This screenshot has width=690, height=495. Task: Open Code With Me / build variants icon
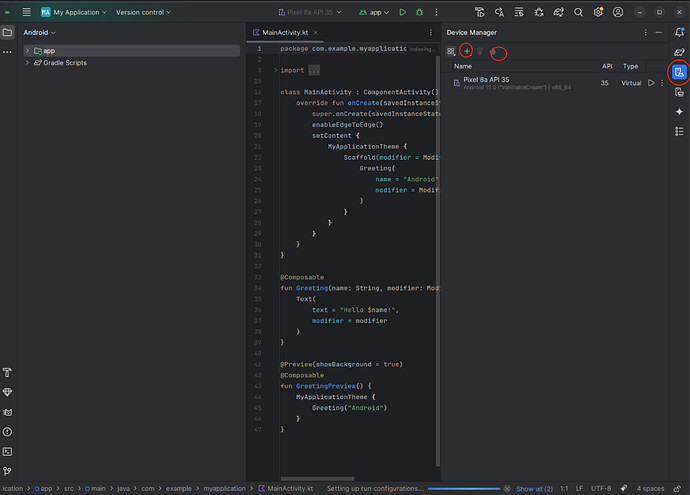coord(480,12)
